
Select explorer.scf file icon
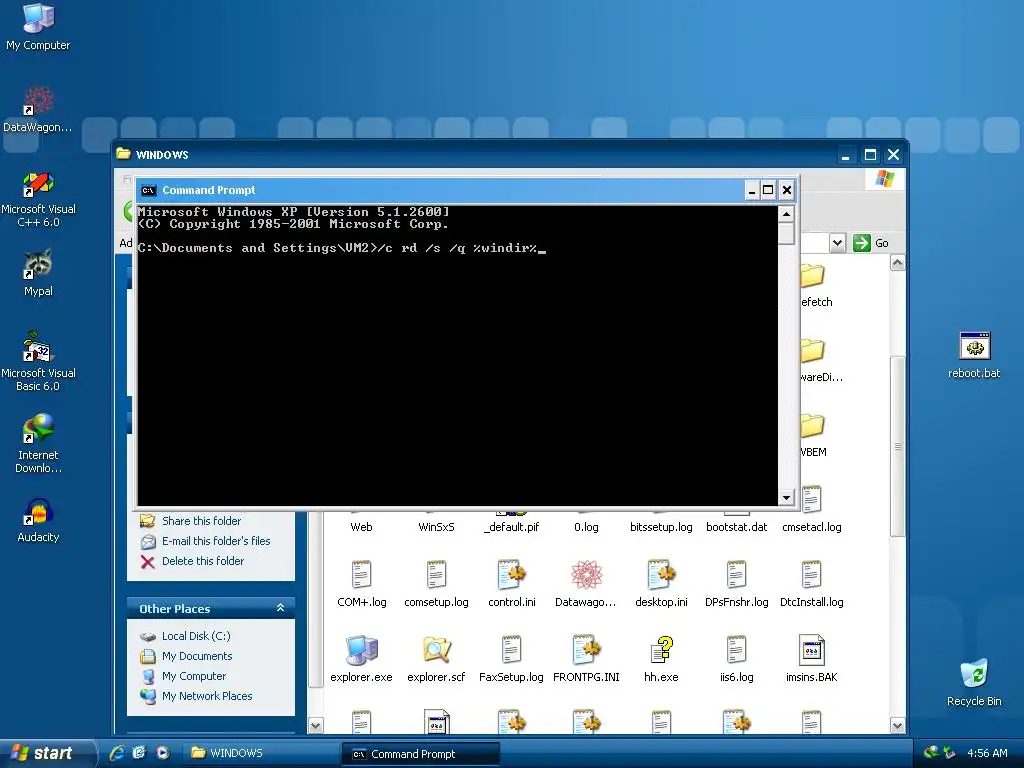[x=436, y=650]
